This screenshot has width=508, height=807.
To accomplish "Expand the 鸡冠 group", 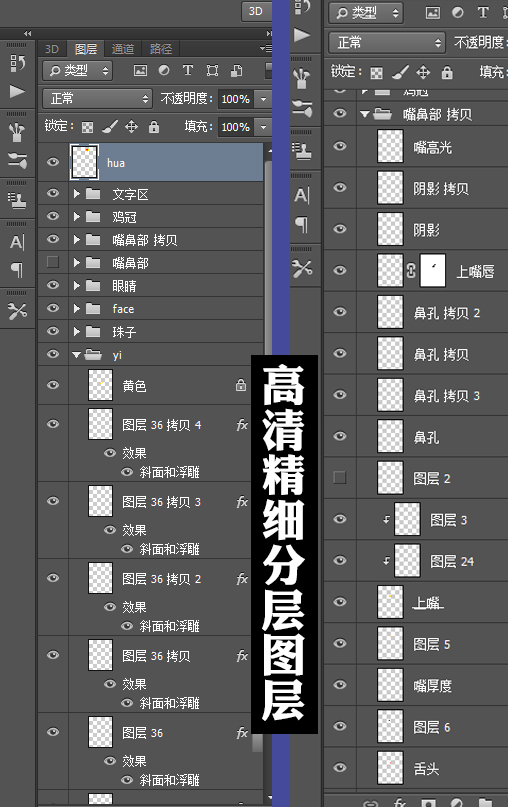I will click(x=77, y=217).
